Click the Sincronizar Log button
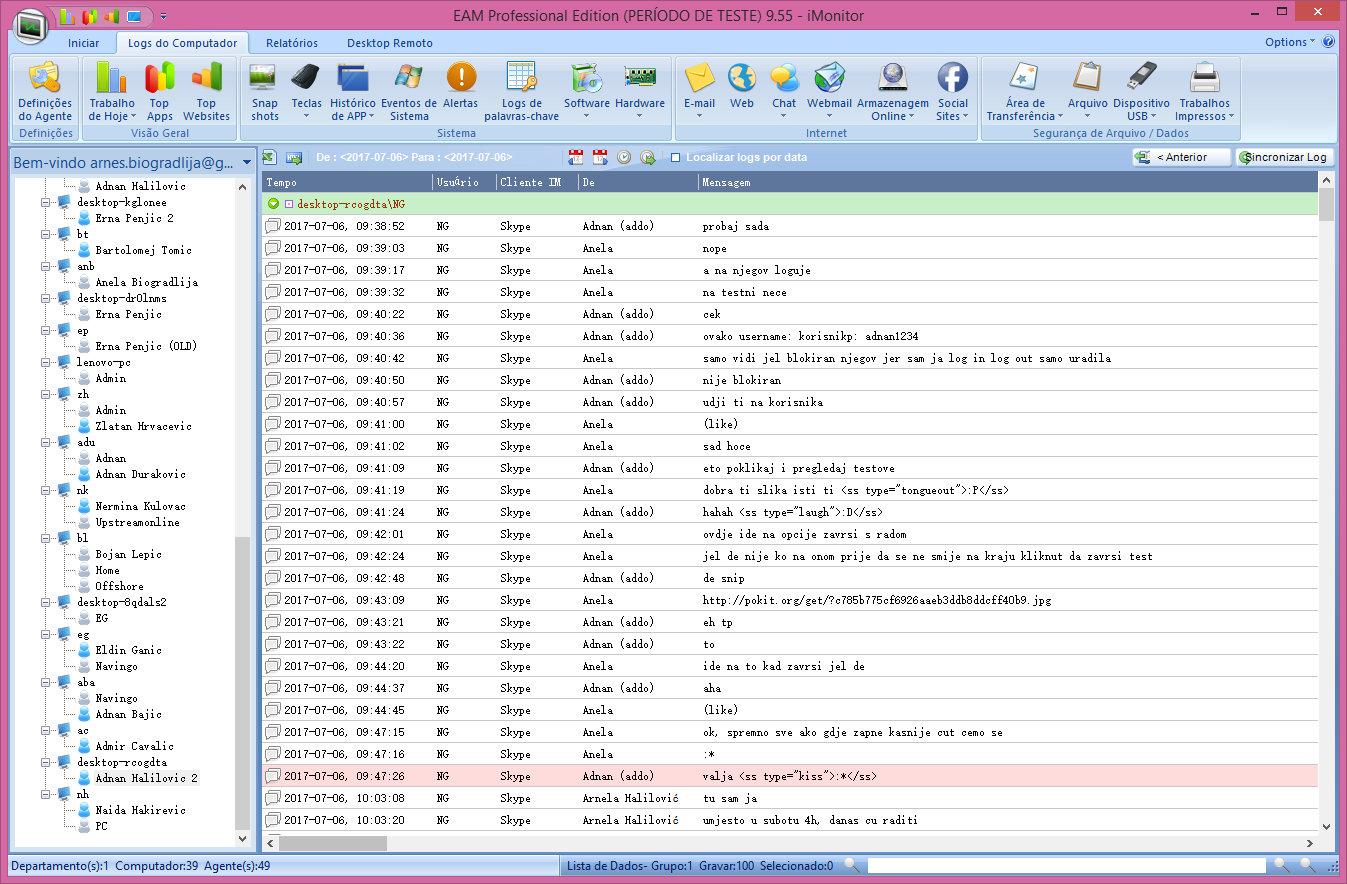This screenshot has height=884, width=1347. coord(1285,157)
